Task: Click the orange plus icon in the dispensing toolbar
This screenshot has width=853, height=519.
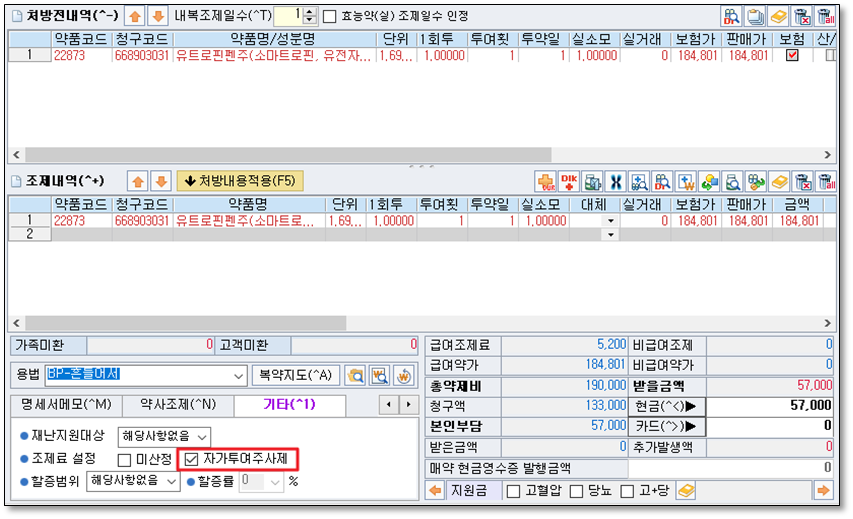Action: click(x=546, y=182)
